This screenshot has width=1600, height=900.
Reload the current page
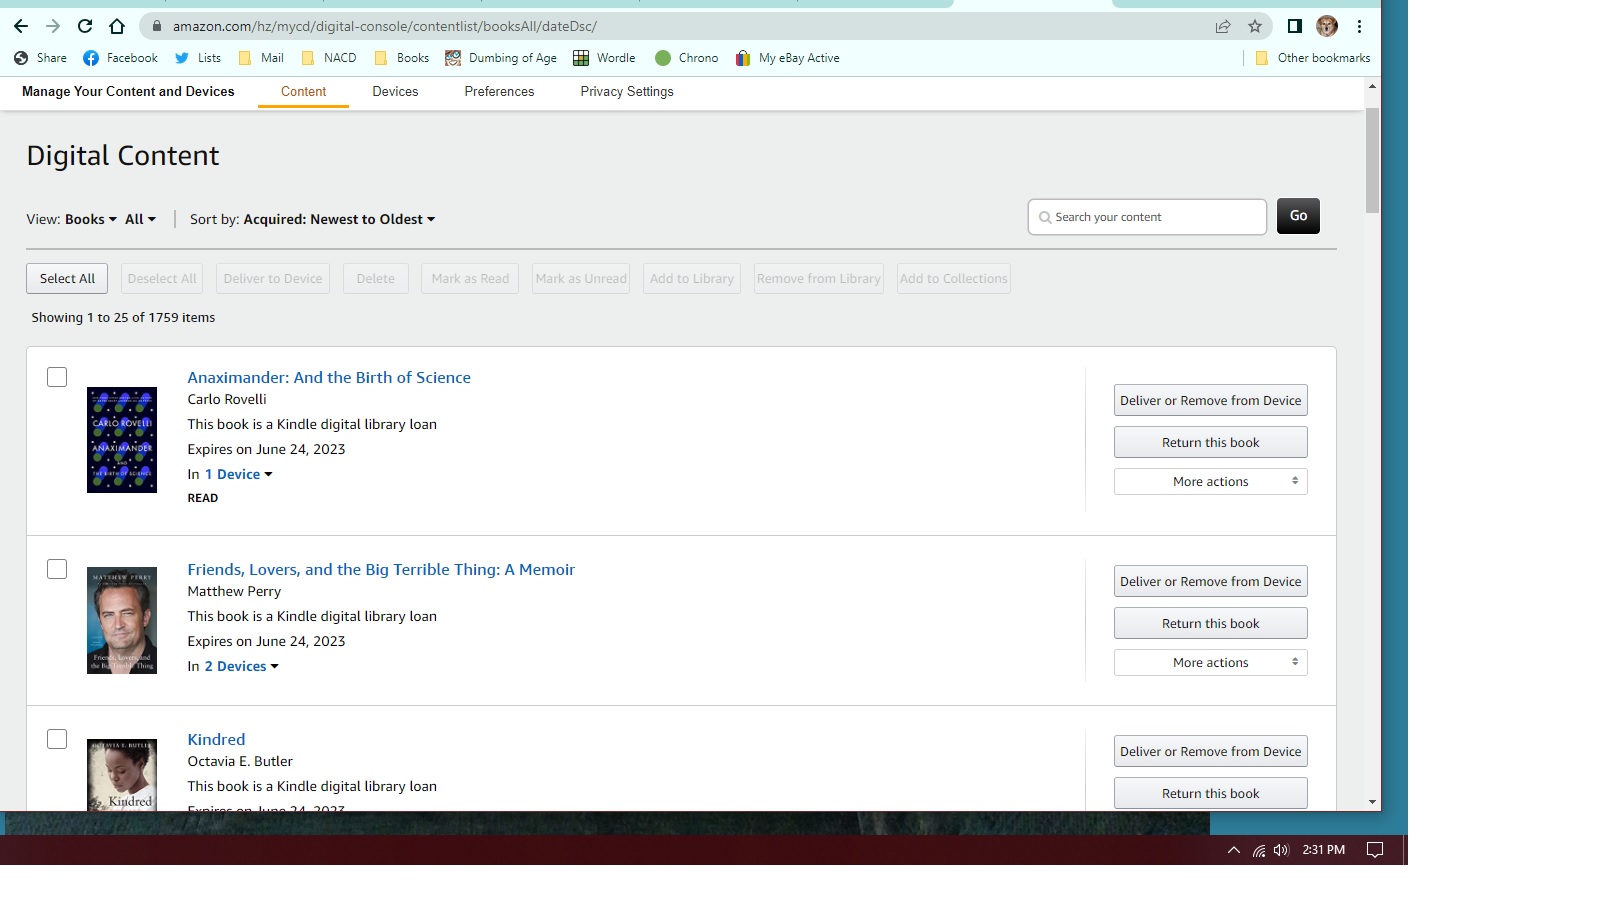(x=84, y=26)
